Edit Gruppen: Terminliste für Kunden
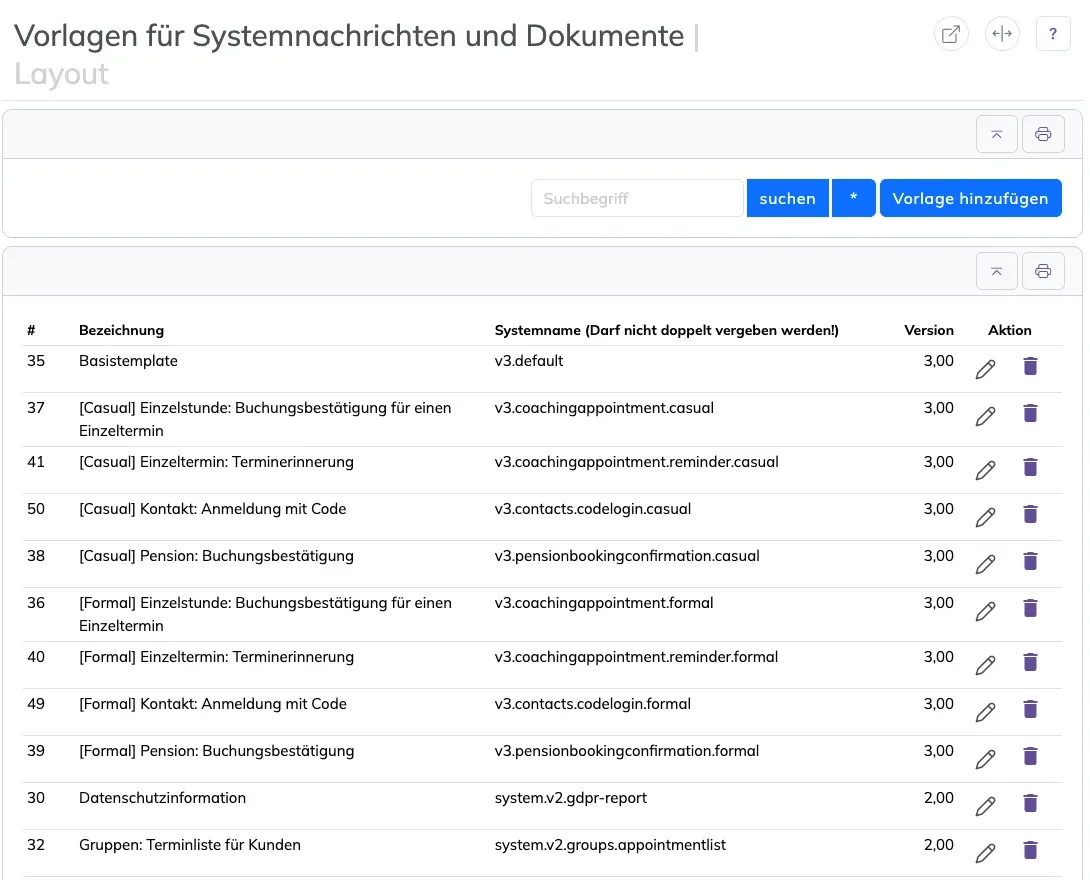 point(985,854)
